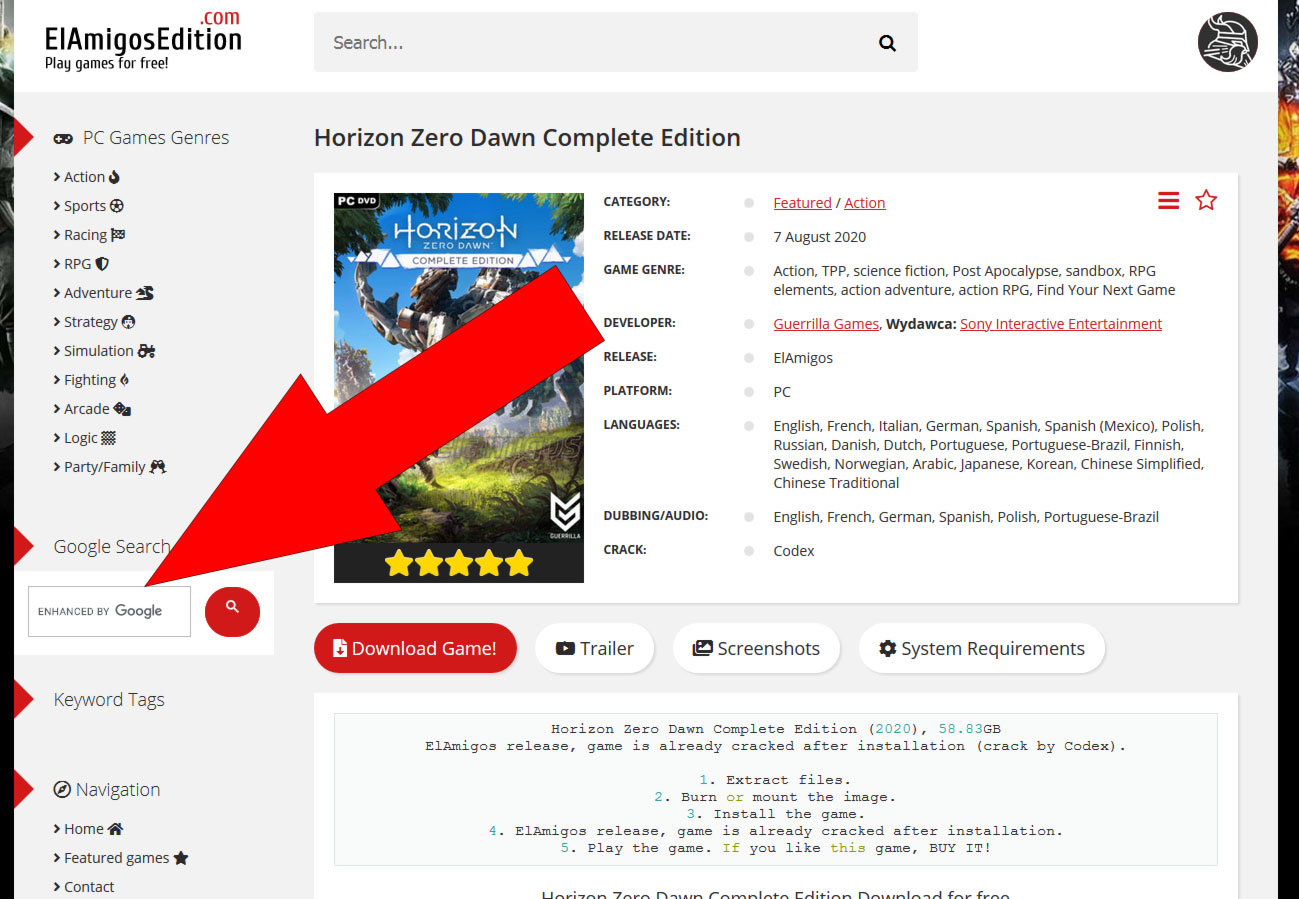Image resolution: width=1299 pixels, height=899 pixels.
Task: Toggle the favorite star icon
Action: click(1206, 201)
